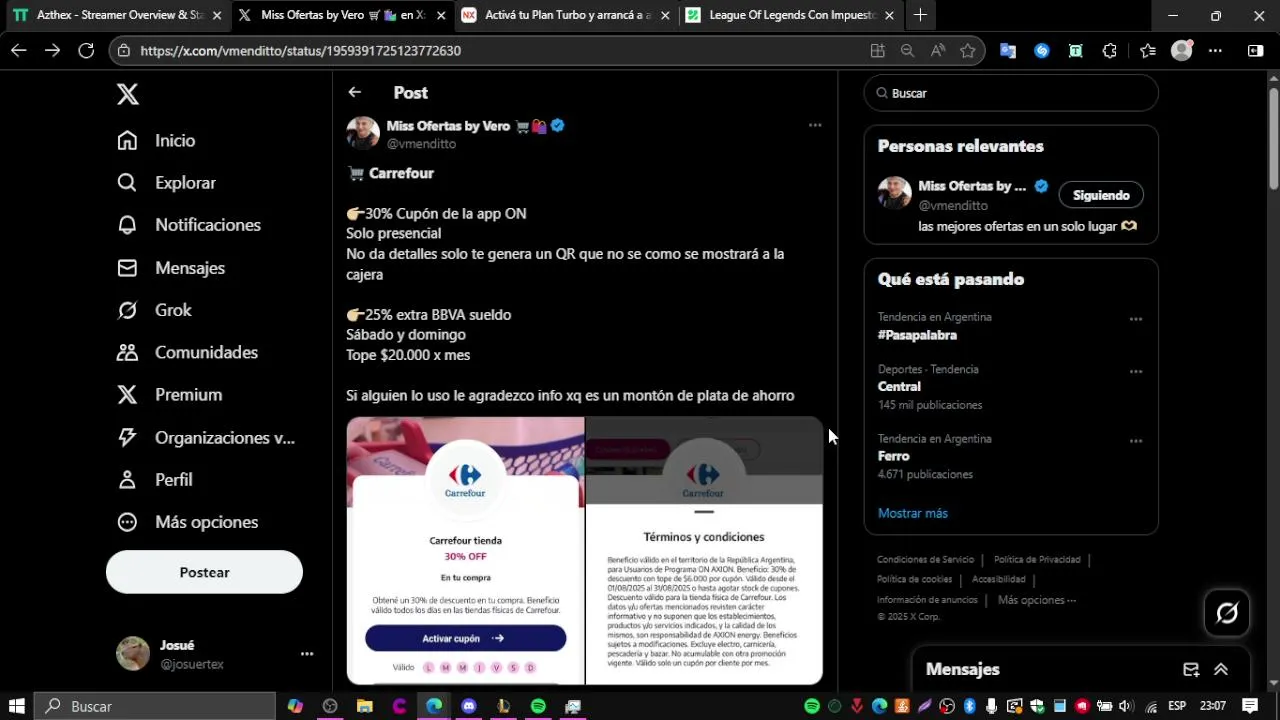Open Miss Ofertas by Vero author avatar
Screen dimensions: 1280x720
coord(363,133)
